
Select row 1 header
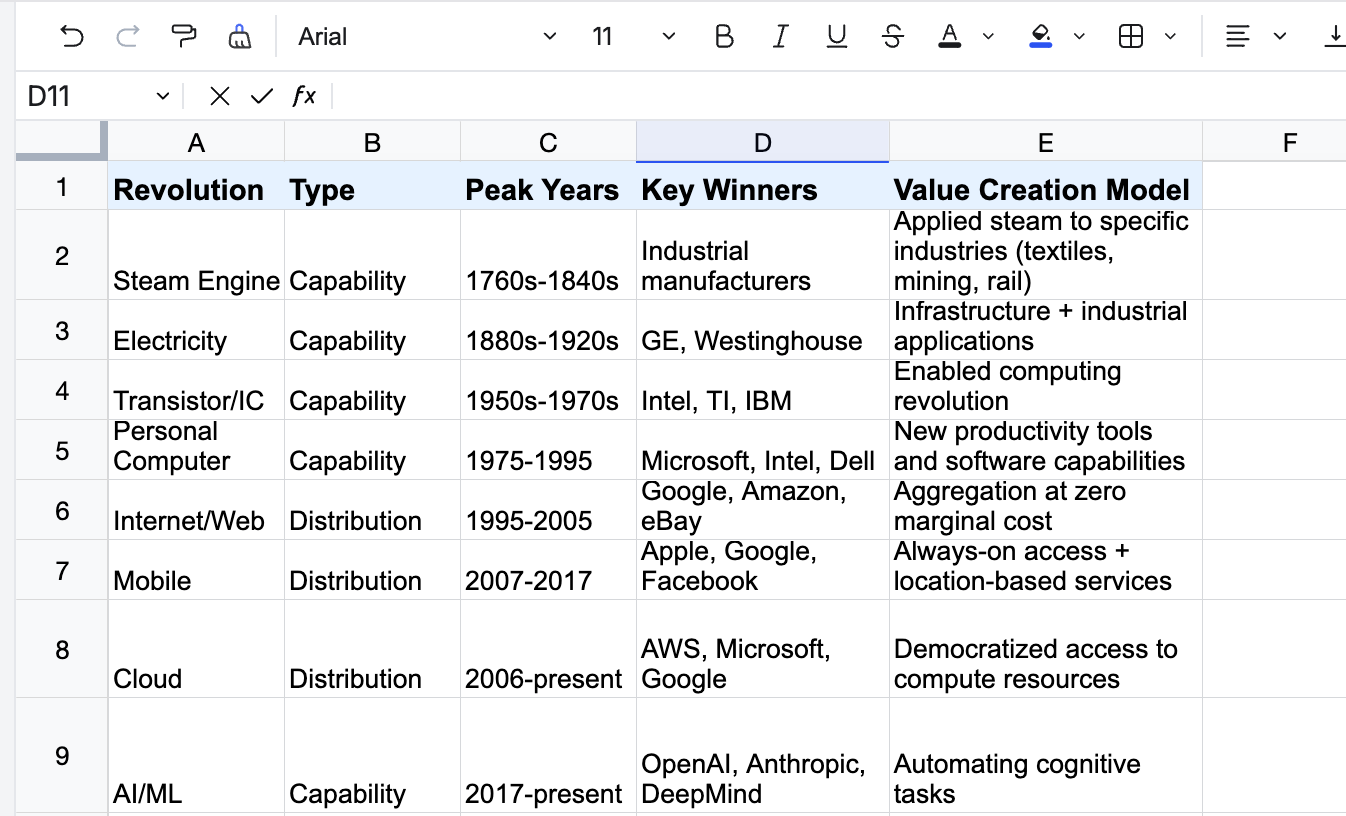pos(62,186)
